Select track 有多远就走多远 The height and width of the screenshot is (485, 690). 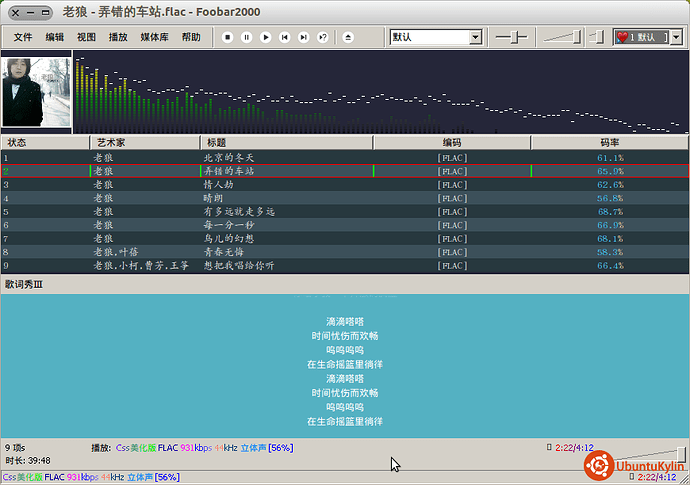[345, 212]
